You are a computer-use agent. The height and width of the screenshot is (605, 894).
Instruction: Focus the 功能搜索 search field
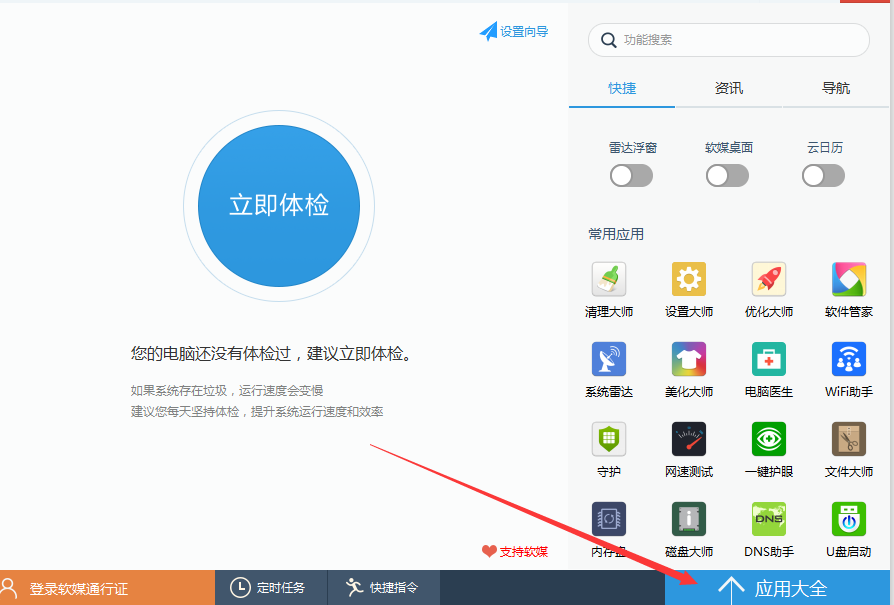point(729,40)
